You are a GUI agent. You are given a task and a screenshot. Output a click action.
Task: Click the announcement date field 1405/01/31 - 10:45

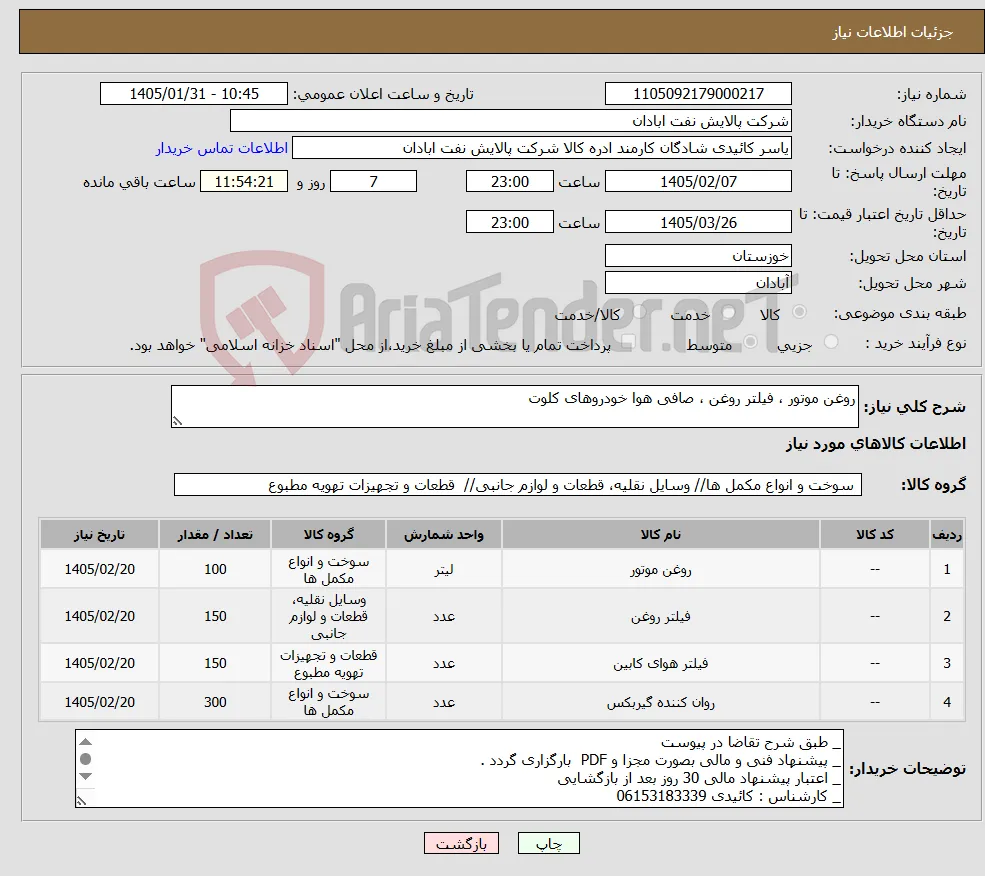193,94
